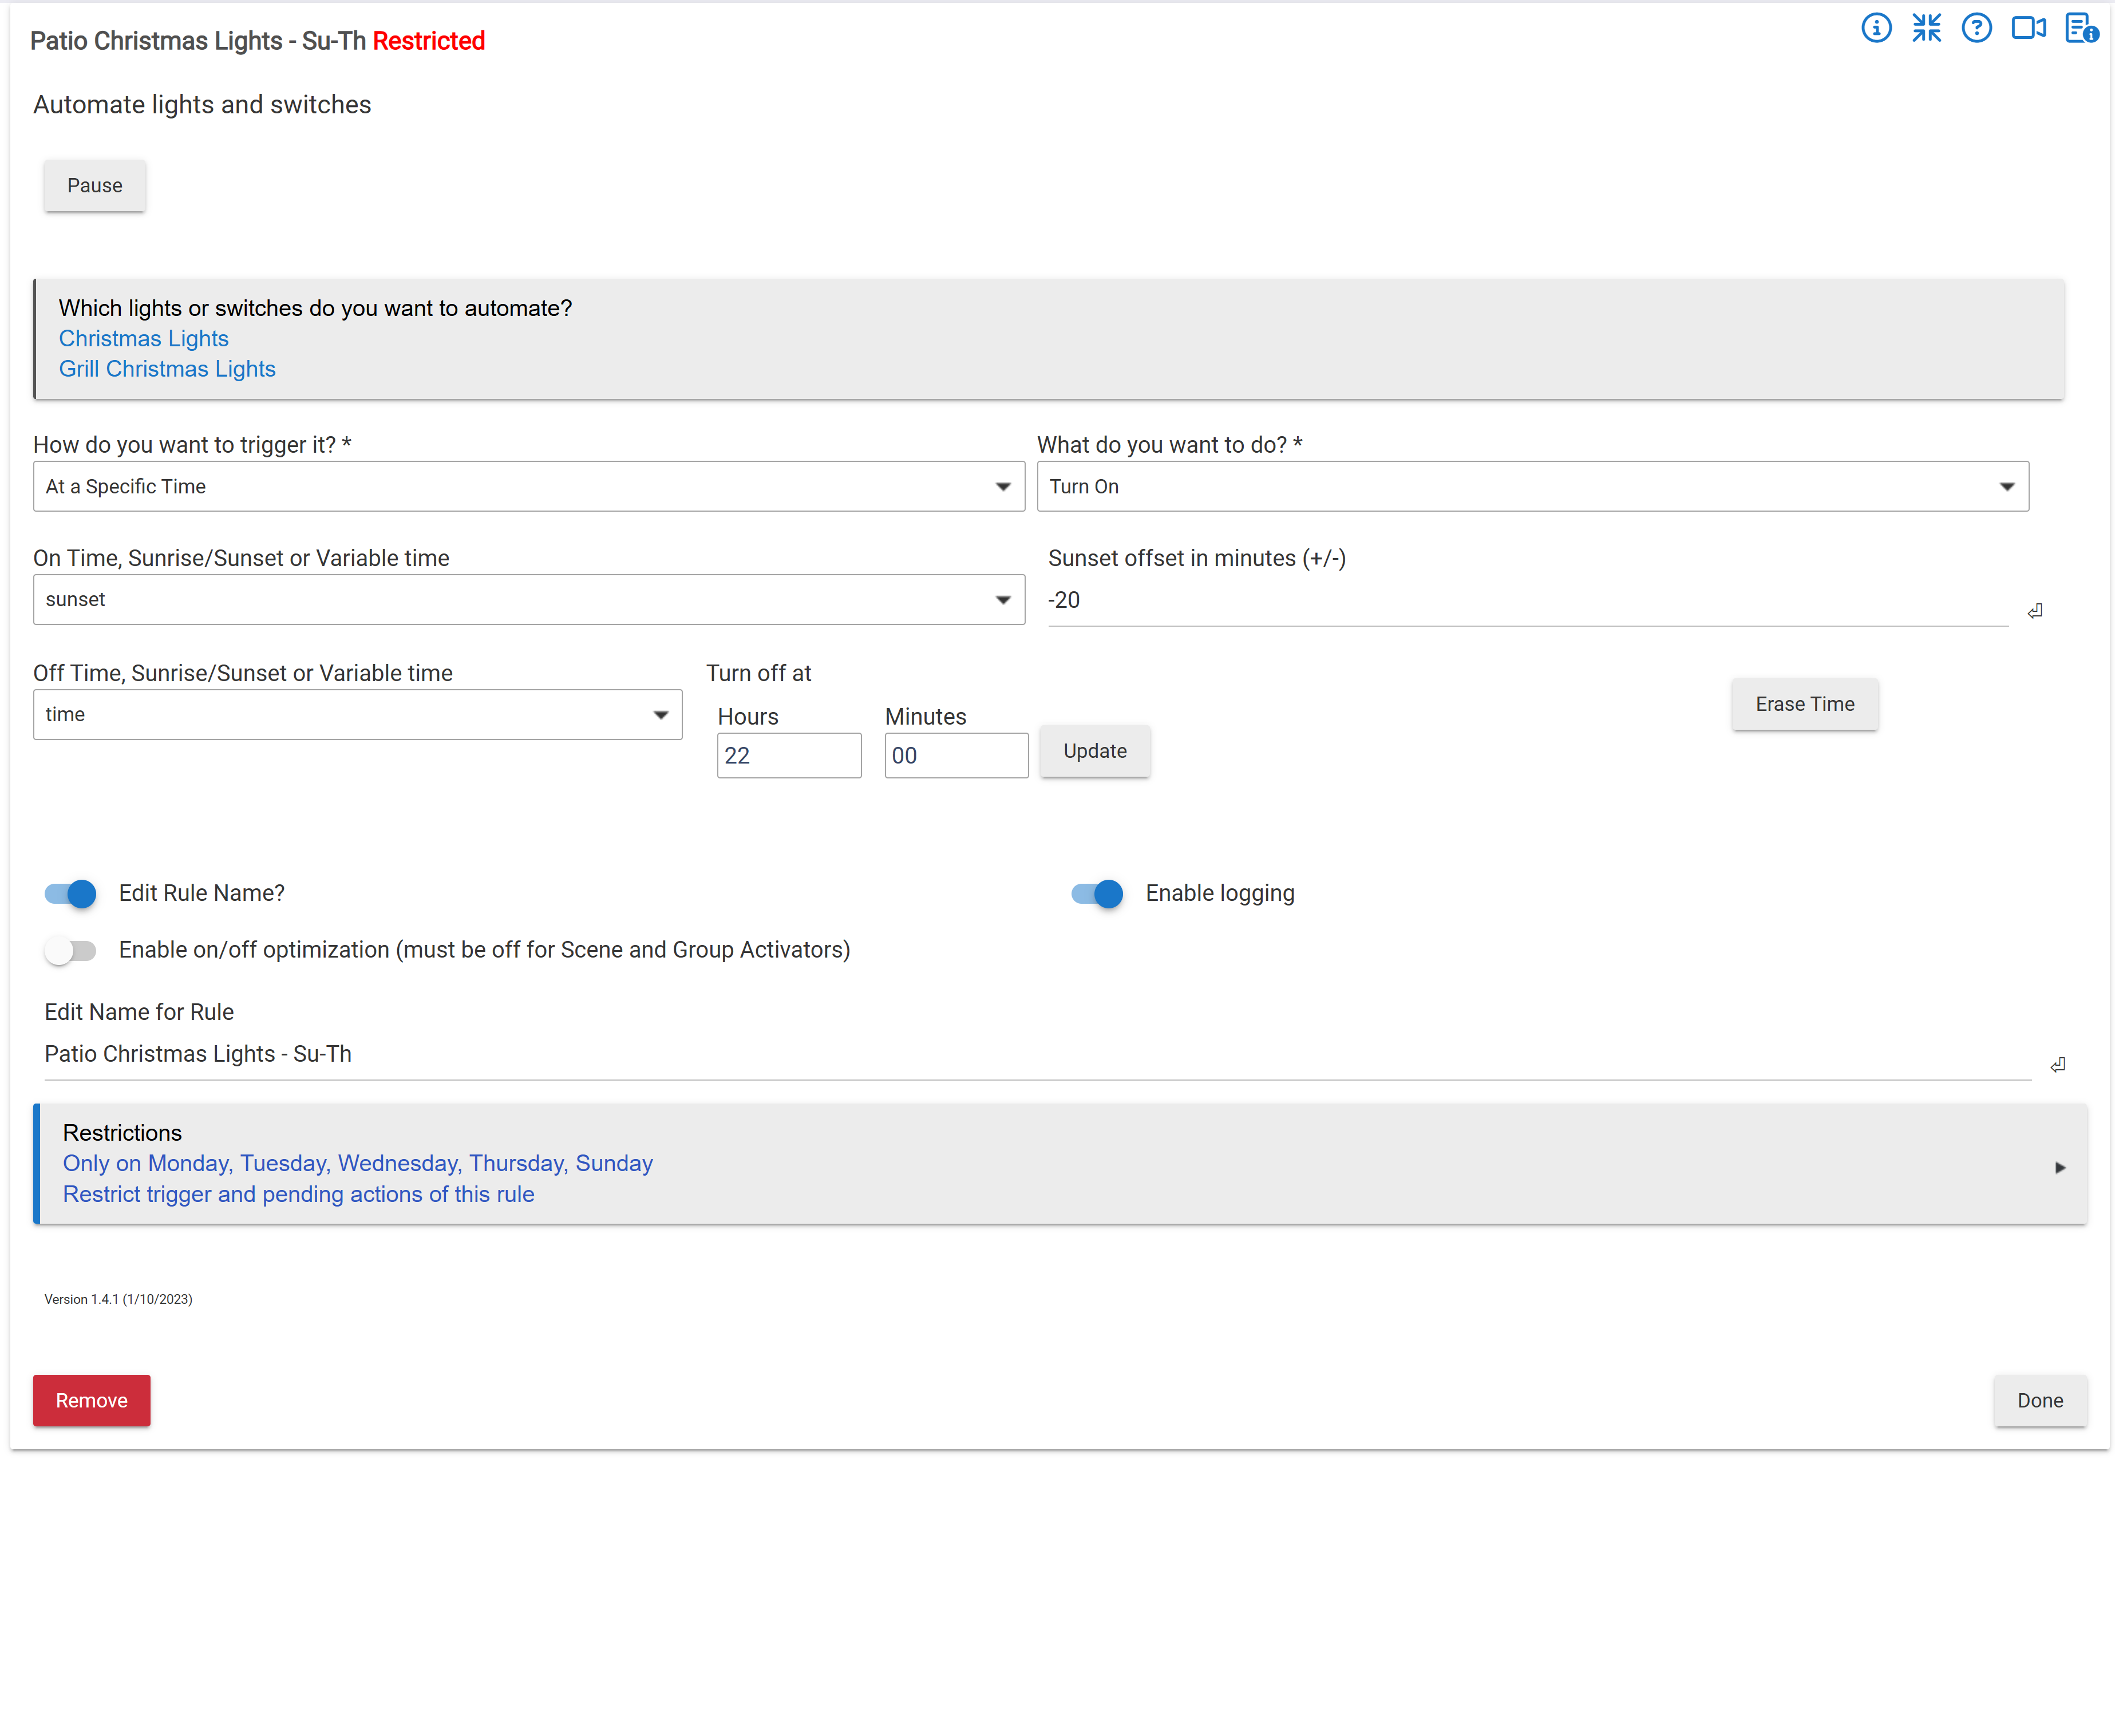The image size is (2115, 1736).
Task: Open the document info icon
Action: click(2081, 28)
